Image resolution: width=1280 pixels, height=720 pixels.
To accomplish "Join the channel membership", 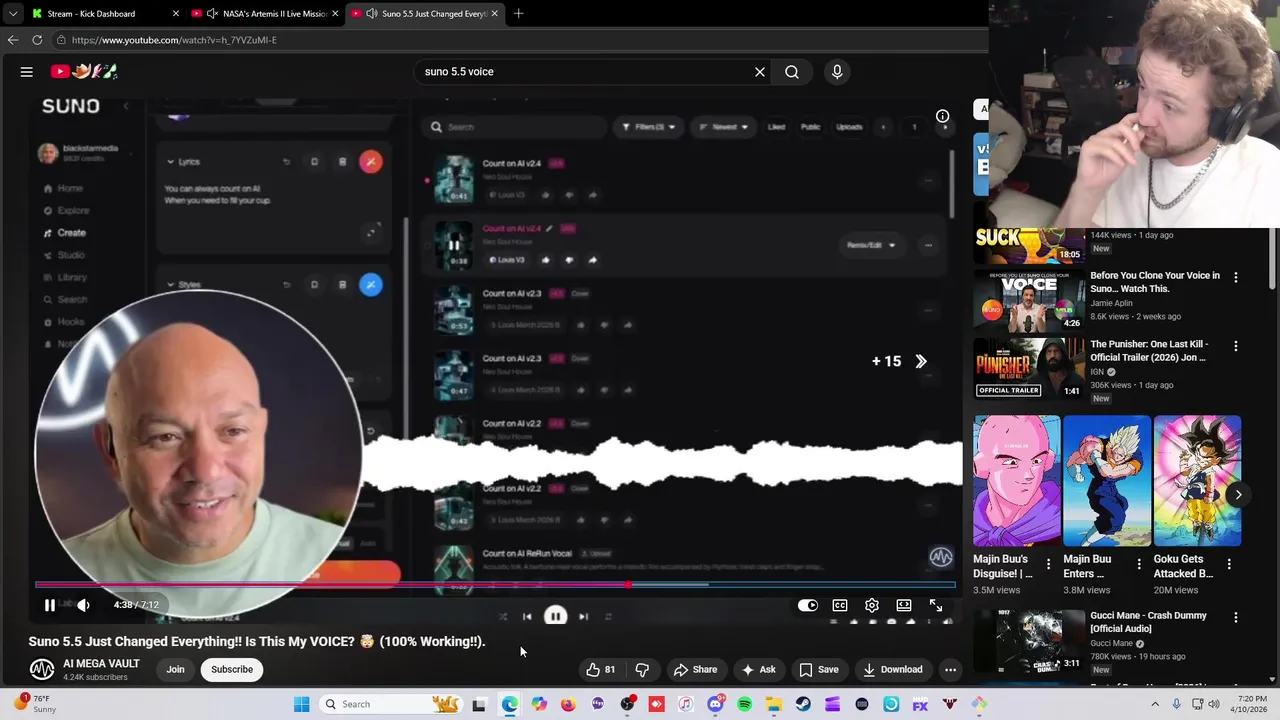I will pos(176,669).
